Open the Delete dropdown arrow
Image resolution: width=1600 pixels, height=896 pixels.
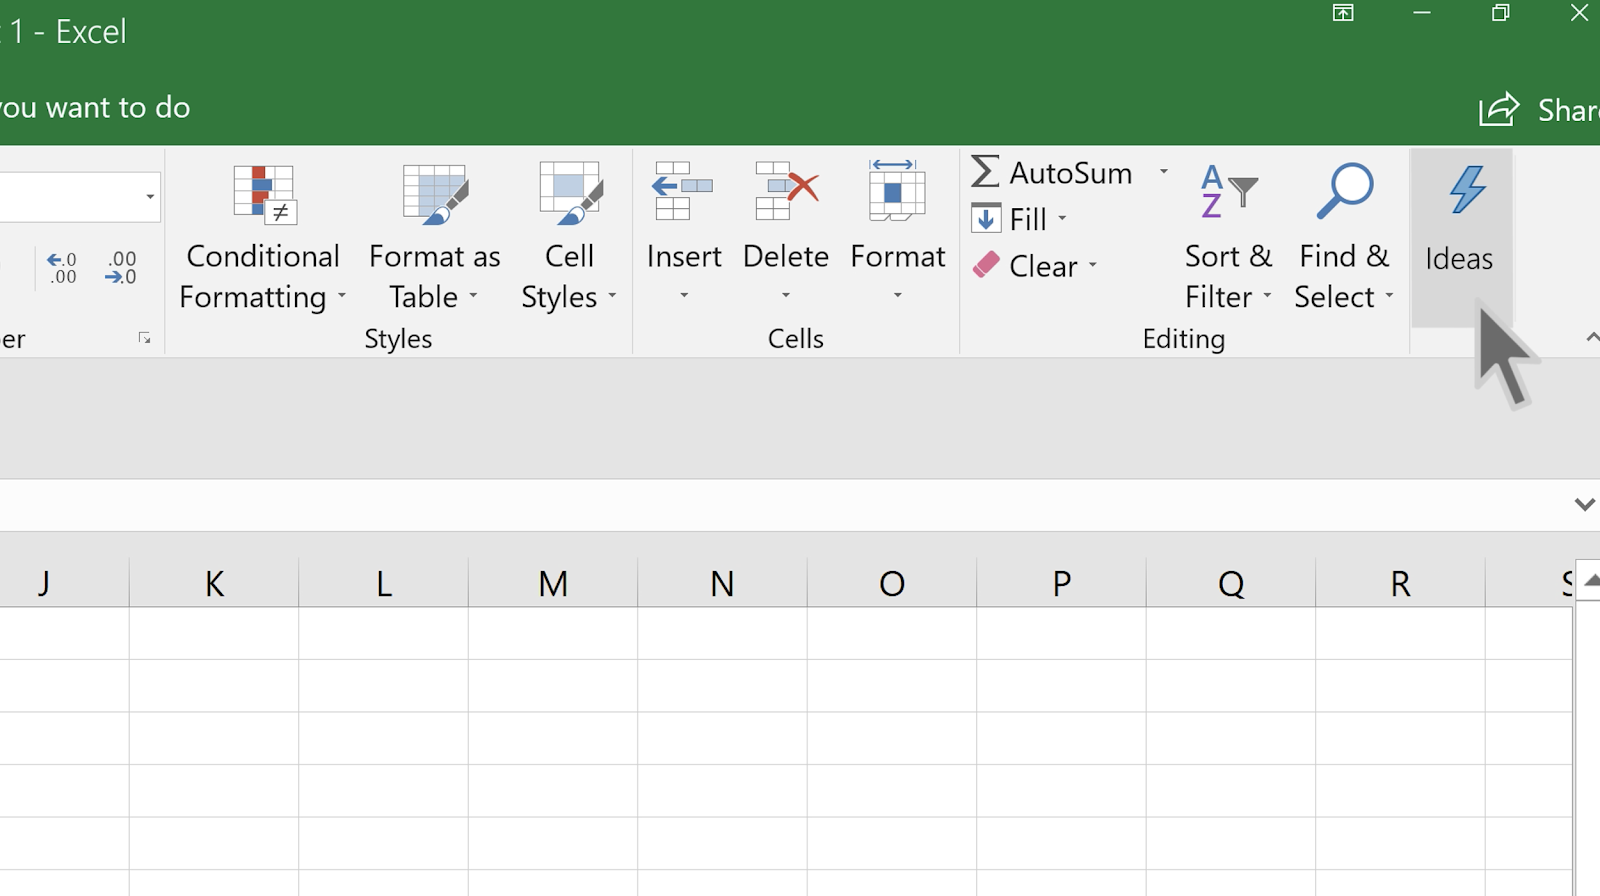pyautogui.click(x=786, y=295)
